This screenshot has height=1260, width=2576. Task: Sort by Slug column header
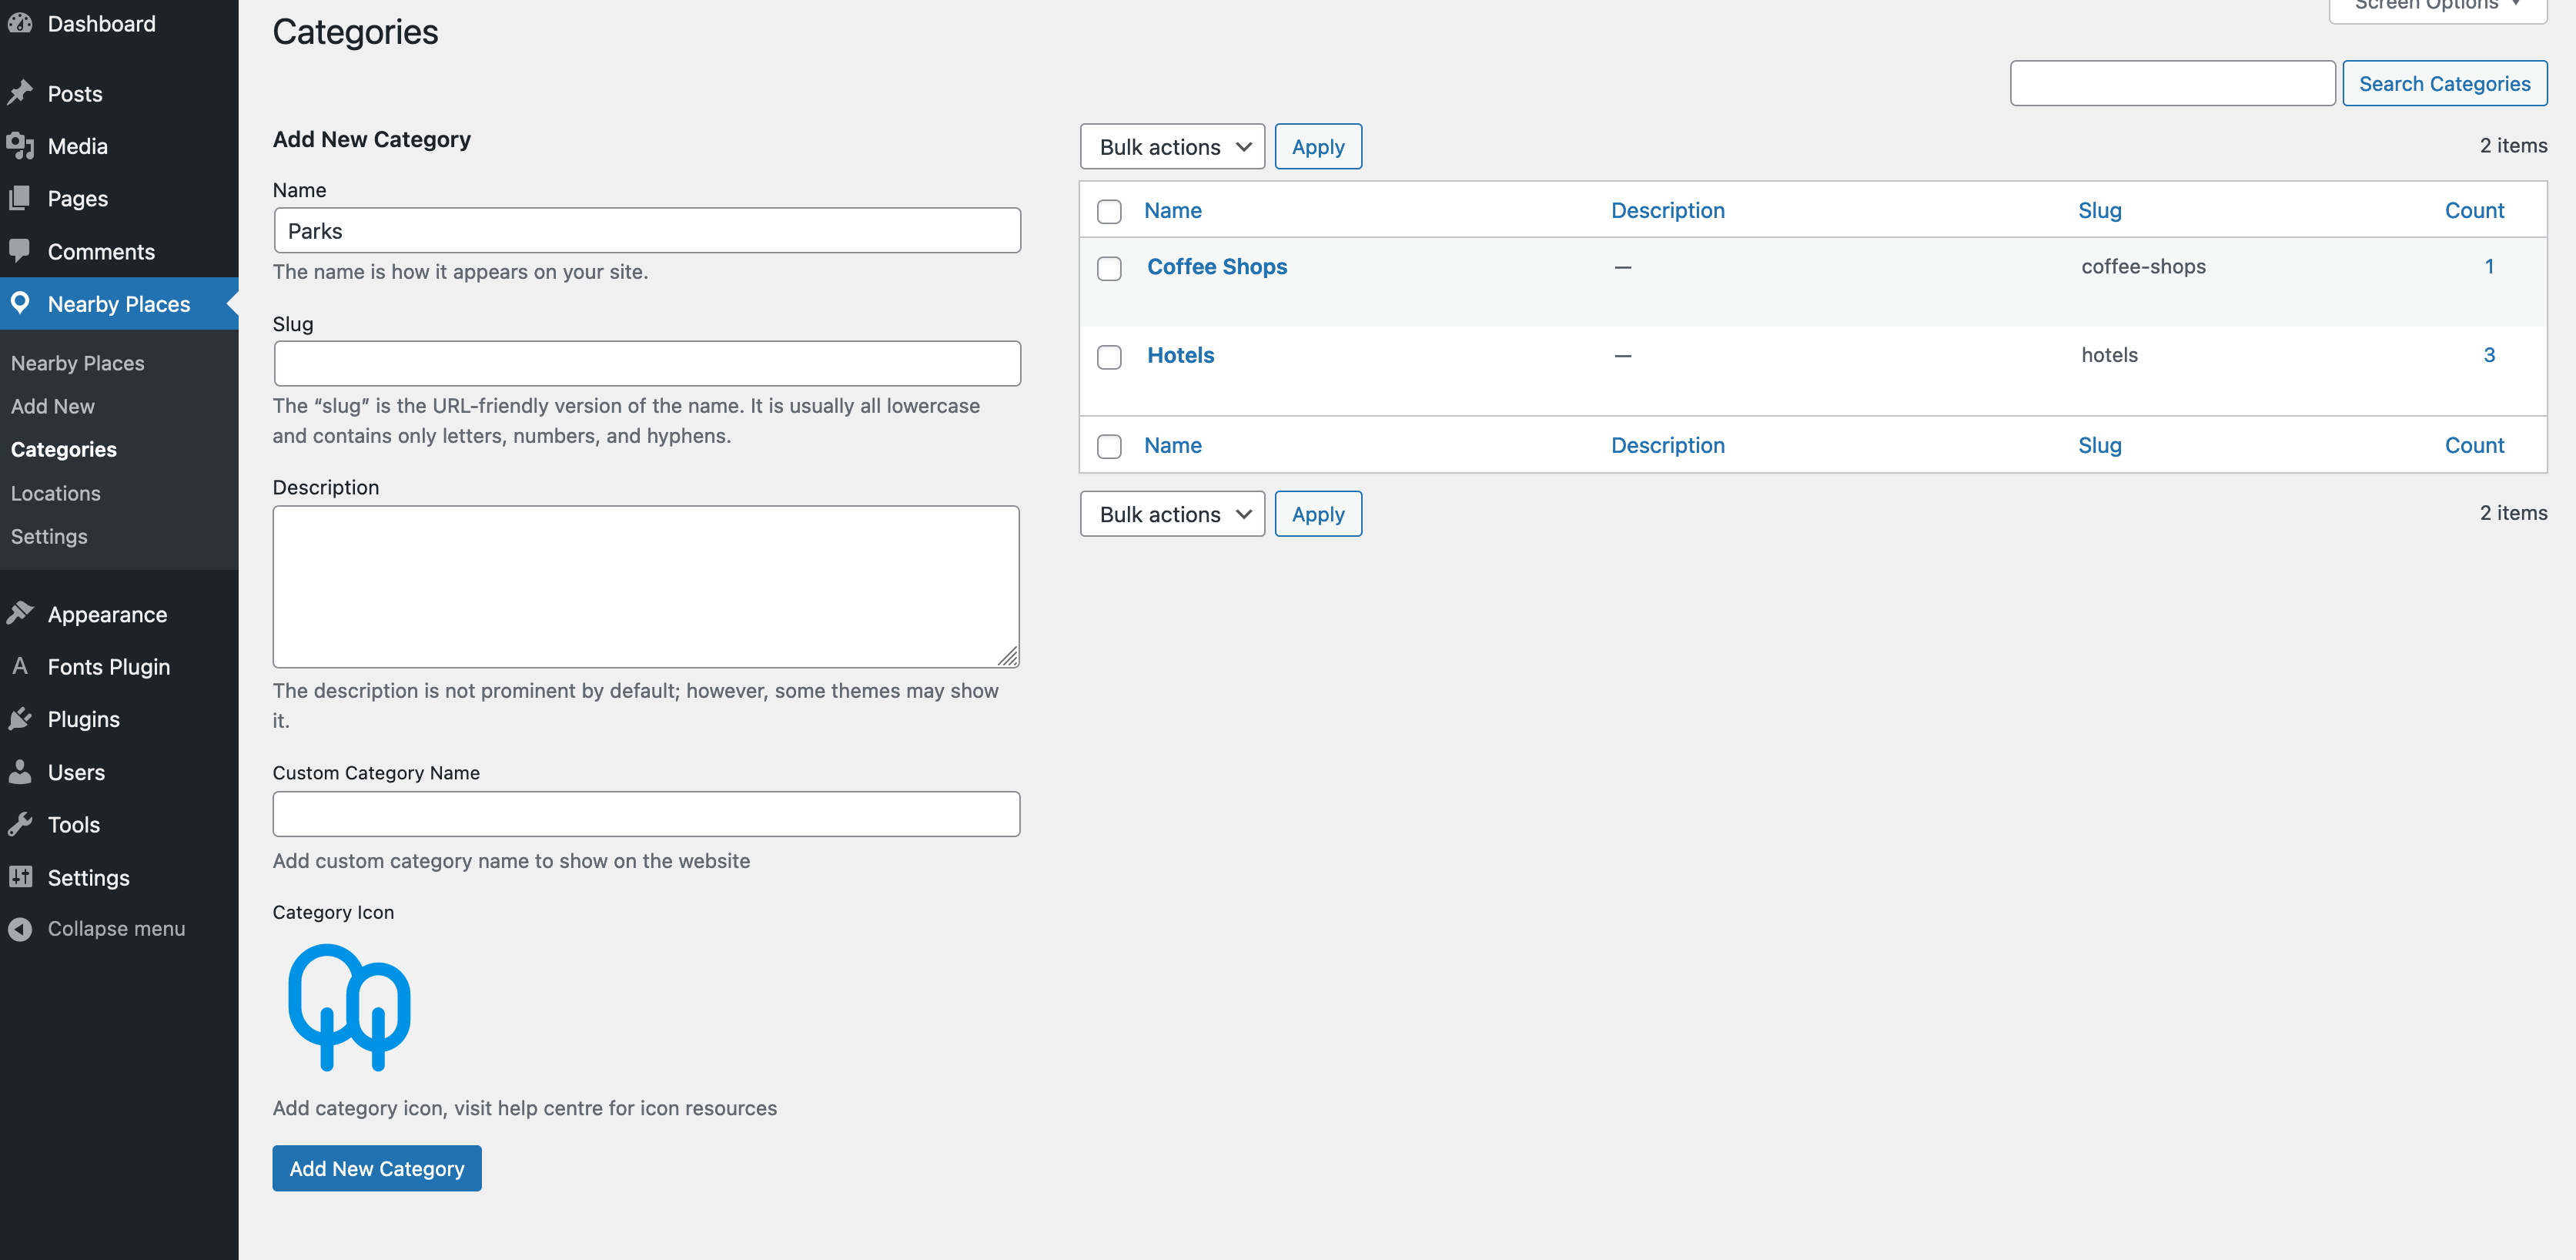tap(2099, 210)
